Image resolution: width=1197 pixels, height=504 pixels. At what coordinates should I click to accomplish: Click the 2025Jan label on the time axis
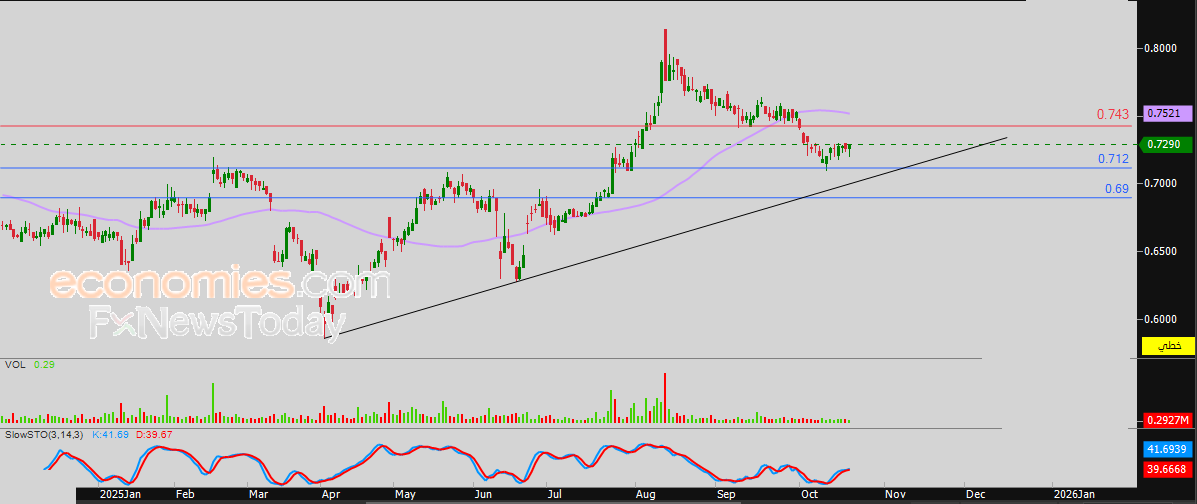(x=119, y=494)
